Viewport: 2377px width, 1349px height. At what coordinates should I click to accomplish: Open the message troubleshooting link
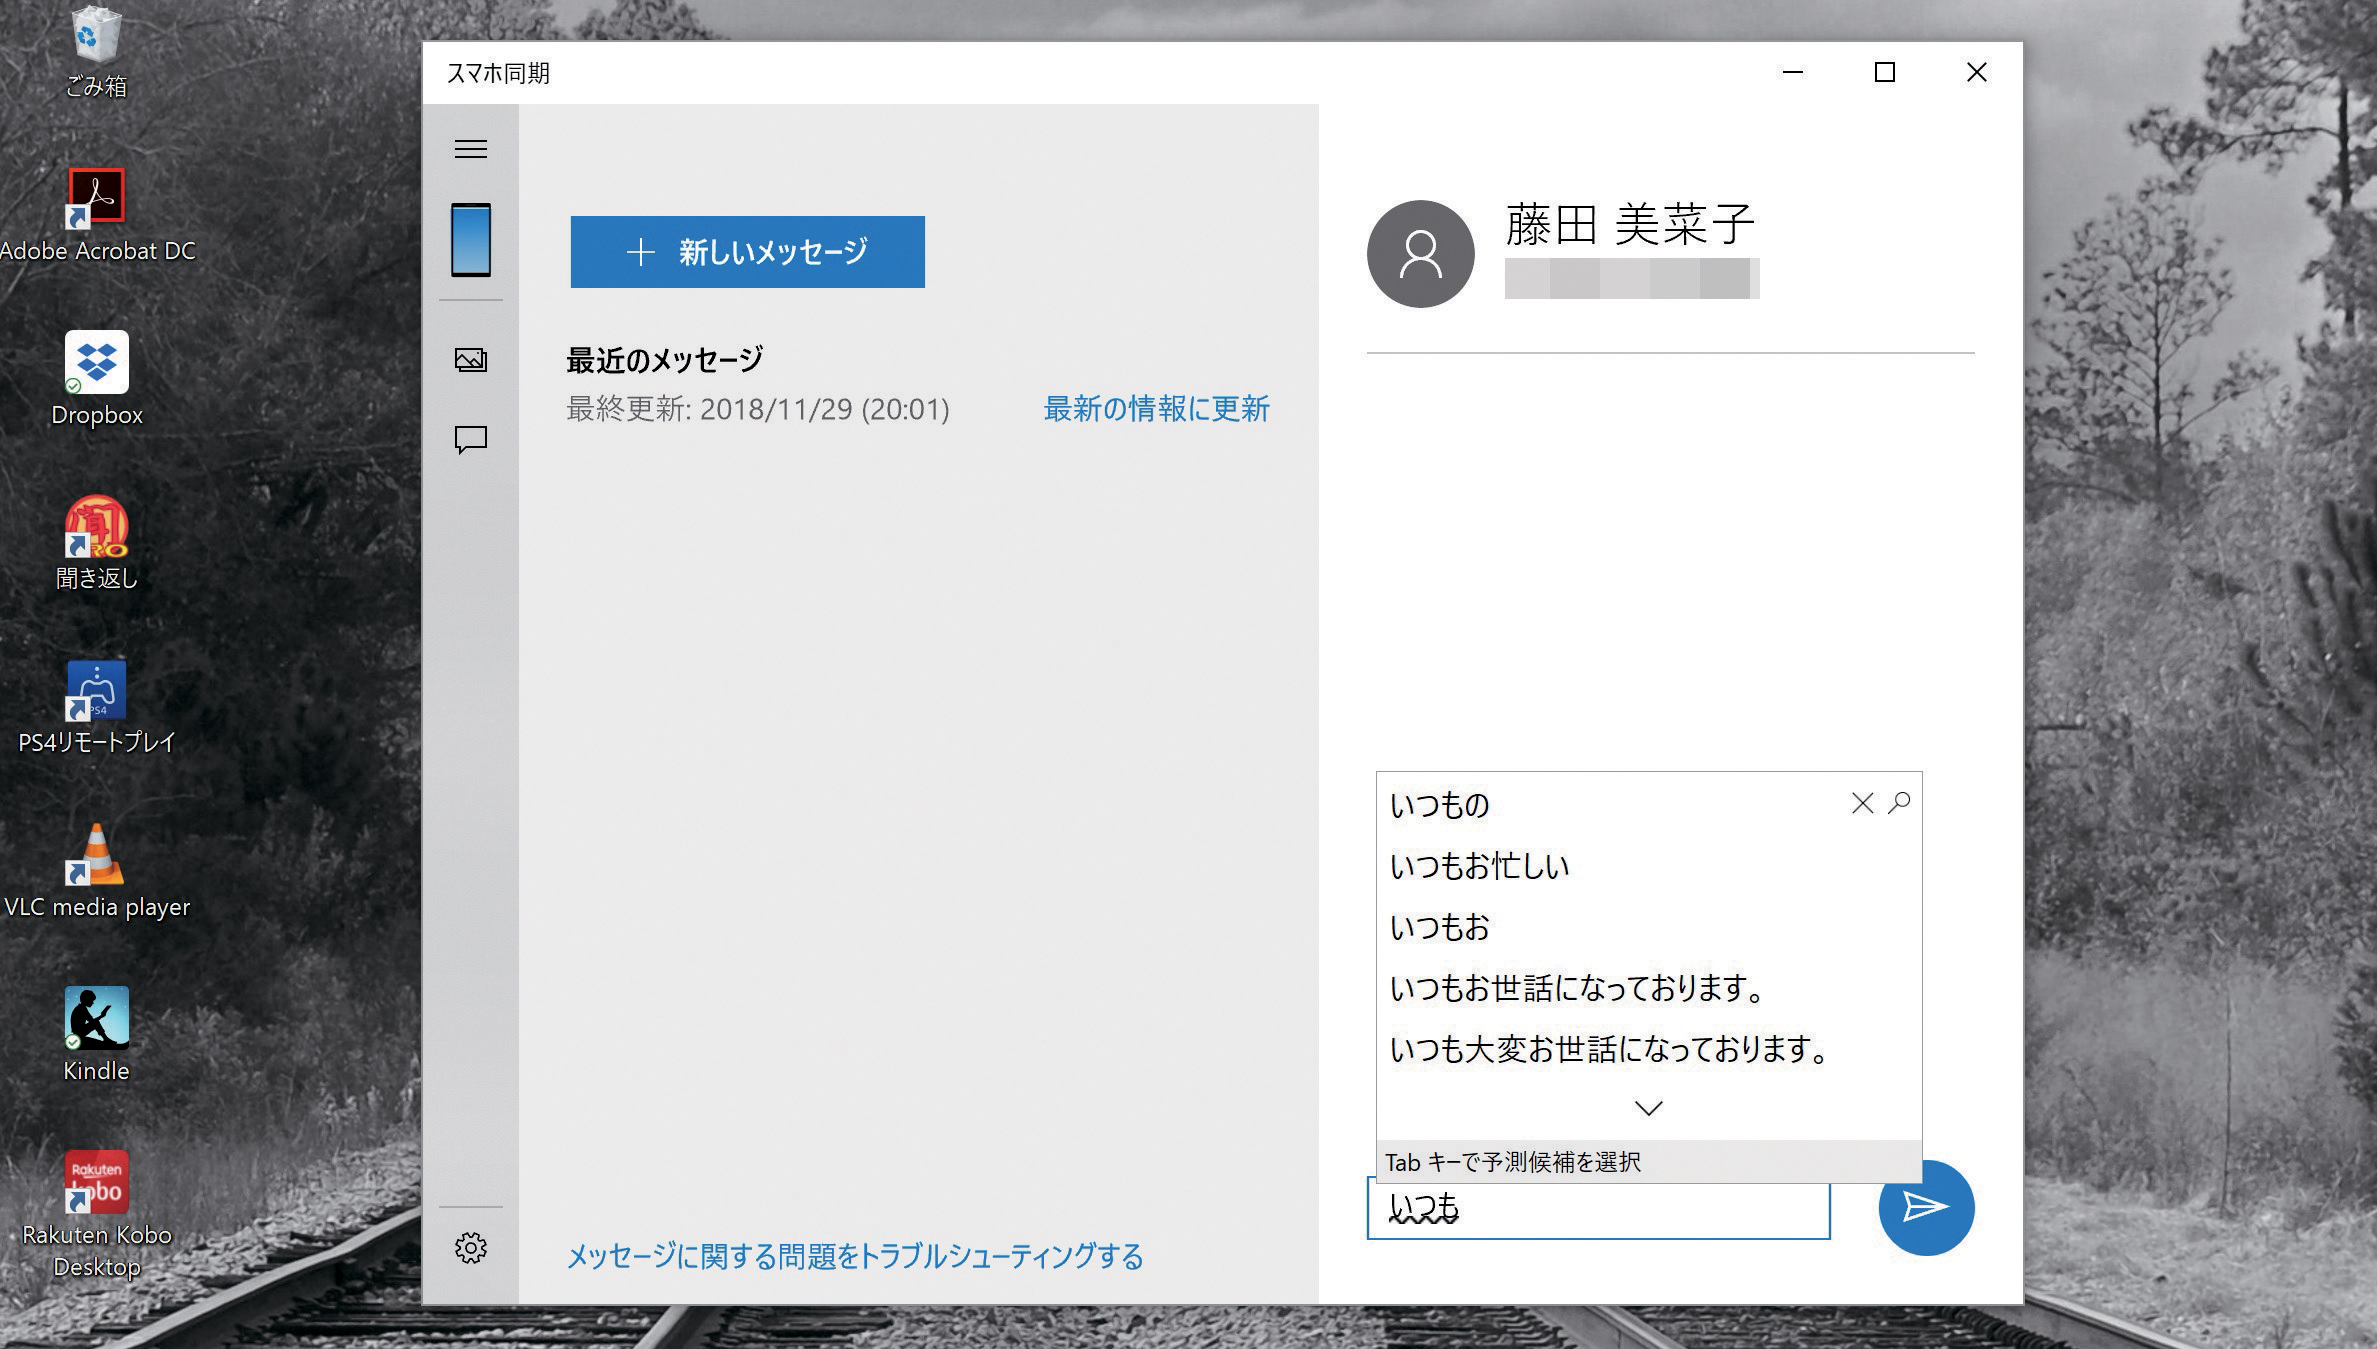click(x=854, y=1256)
